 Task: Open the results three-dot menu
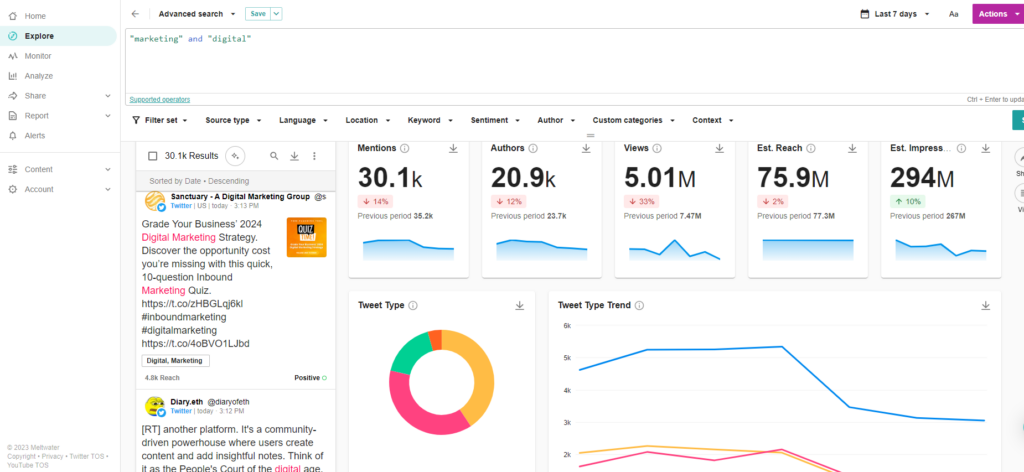click(x=314, y=156)
